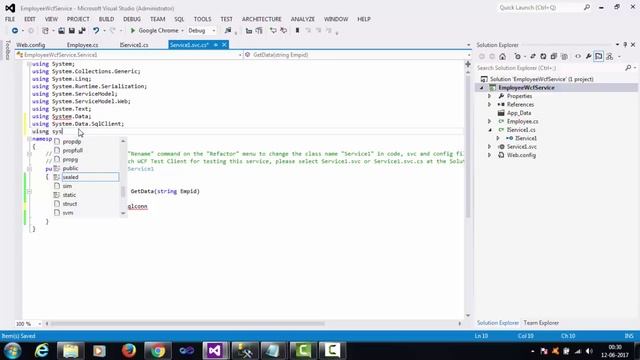
Task: Save the current file using toolbar icon
Action: pyautogui.click(x=72, y=31)
